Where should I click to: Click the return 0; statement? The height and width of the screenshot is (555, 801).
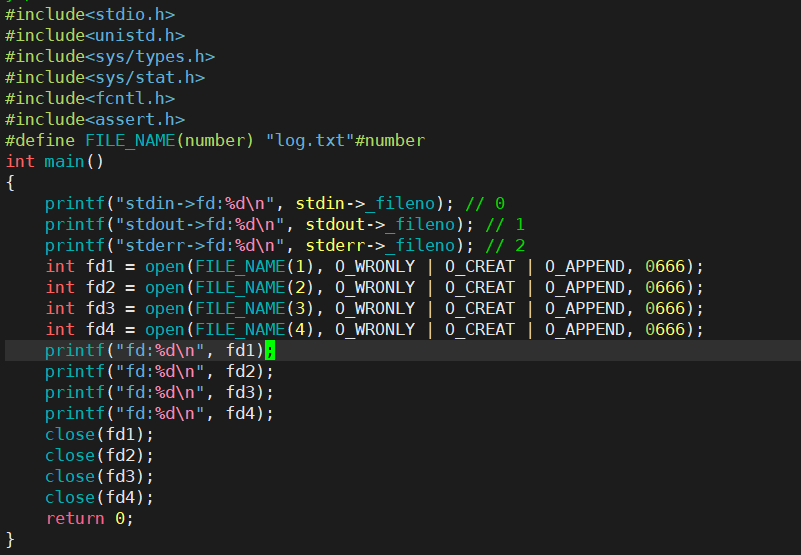89,518
